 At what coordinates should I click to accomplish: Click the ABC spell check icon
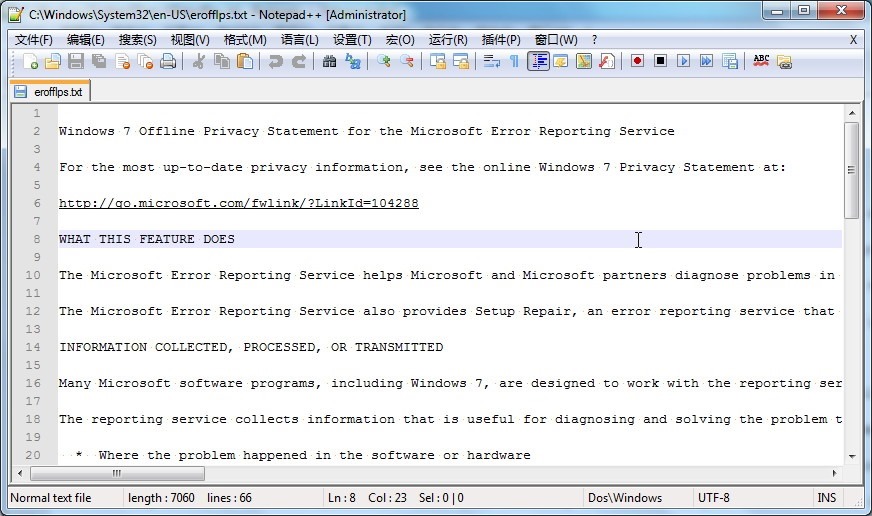pyautogui.click(x=761, y=61)
